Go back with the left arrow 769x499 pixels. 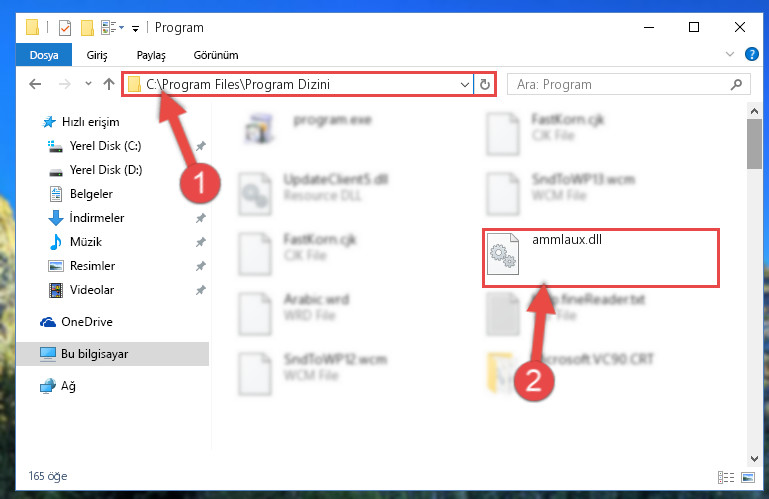tap(35, 84)
